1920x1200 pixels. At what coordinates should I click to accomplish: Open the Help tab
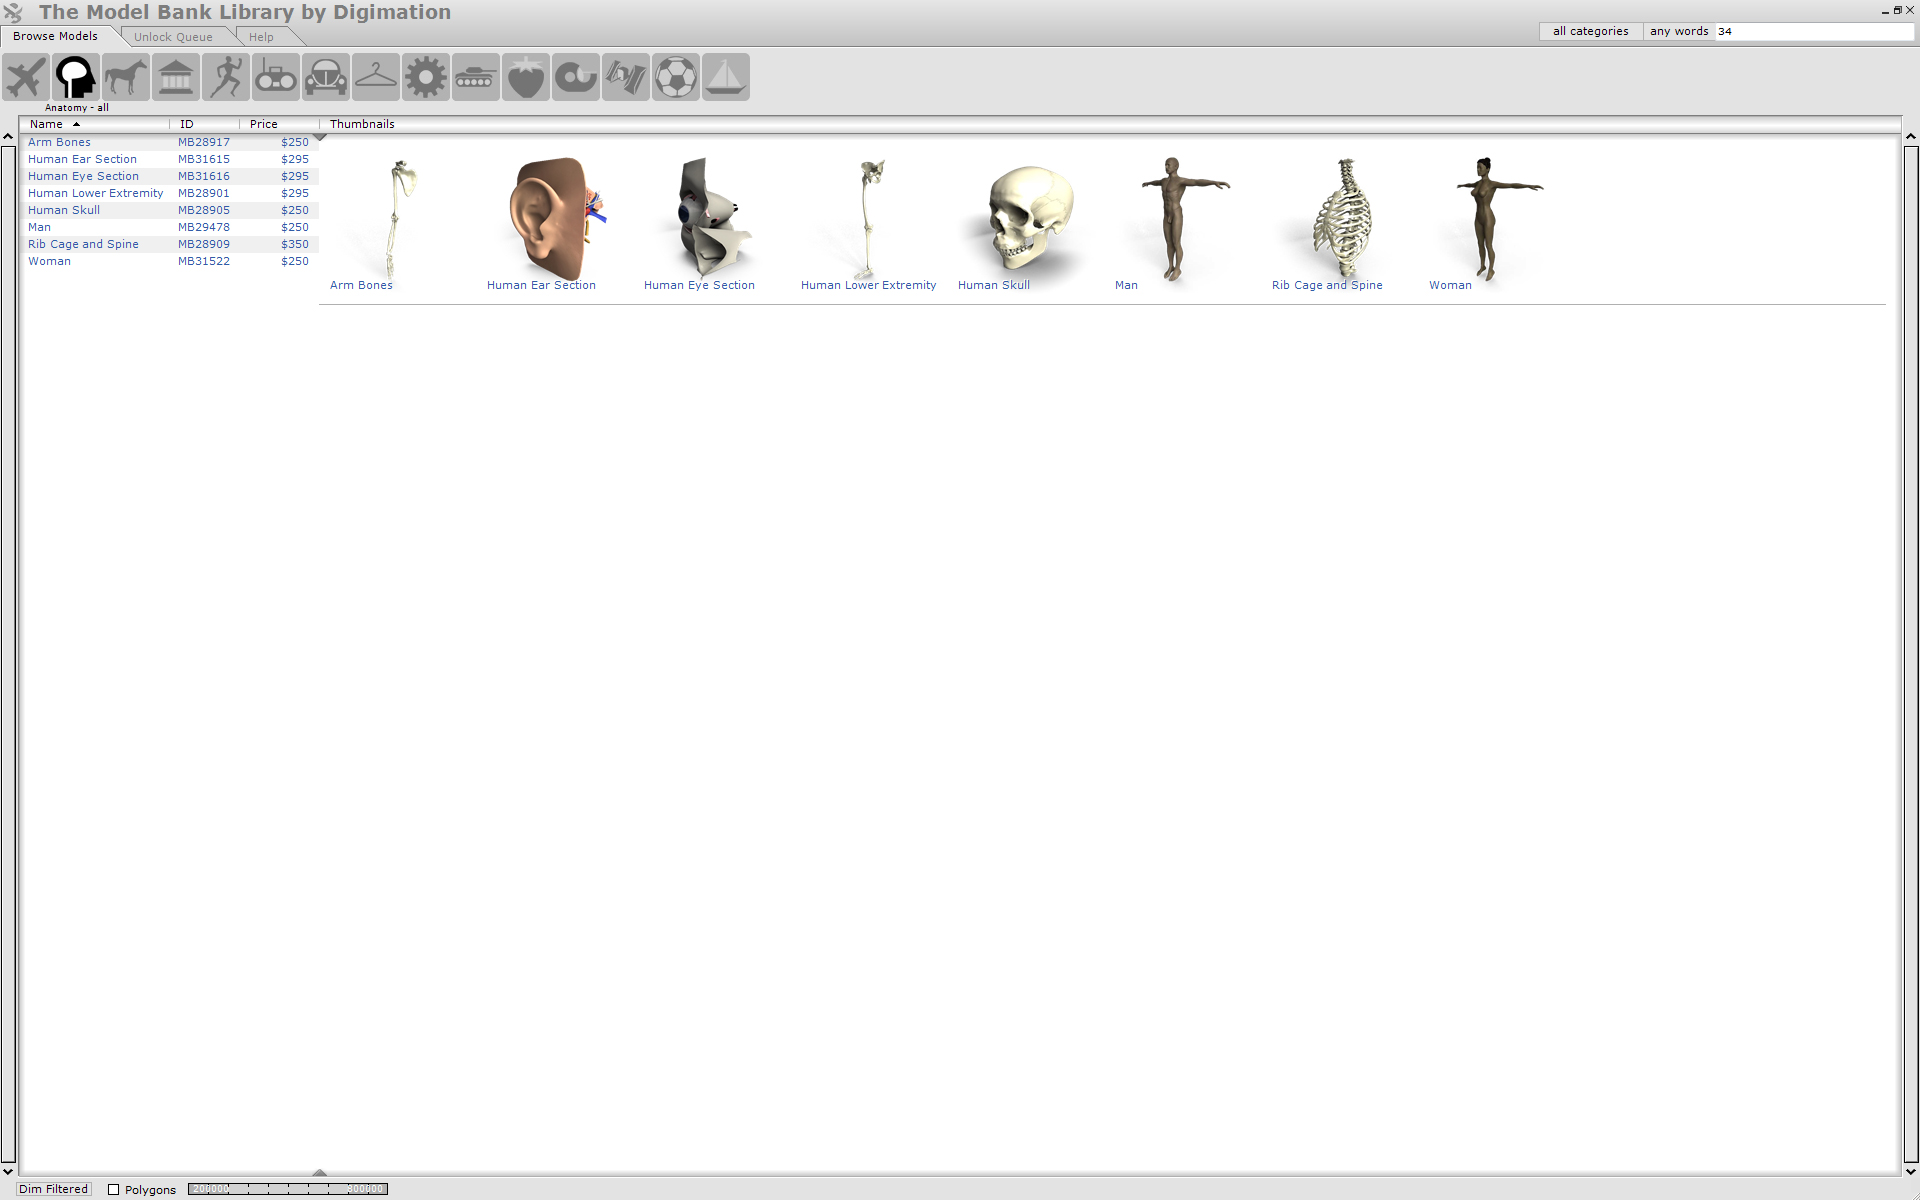[261, 37]
